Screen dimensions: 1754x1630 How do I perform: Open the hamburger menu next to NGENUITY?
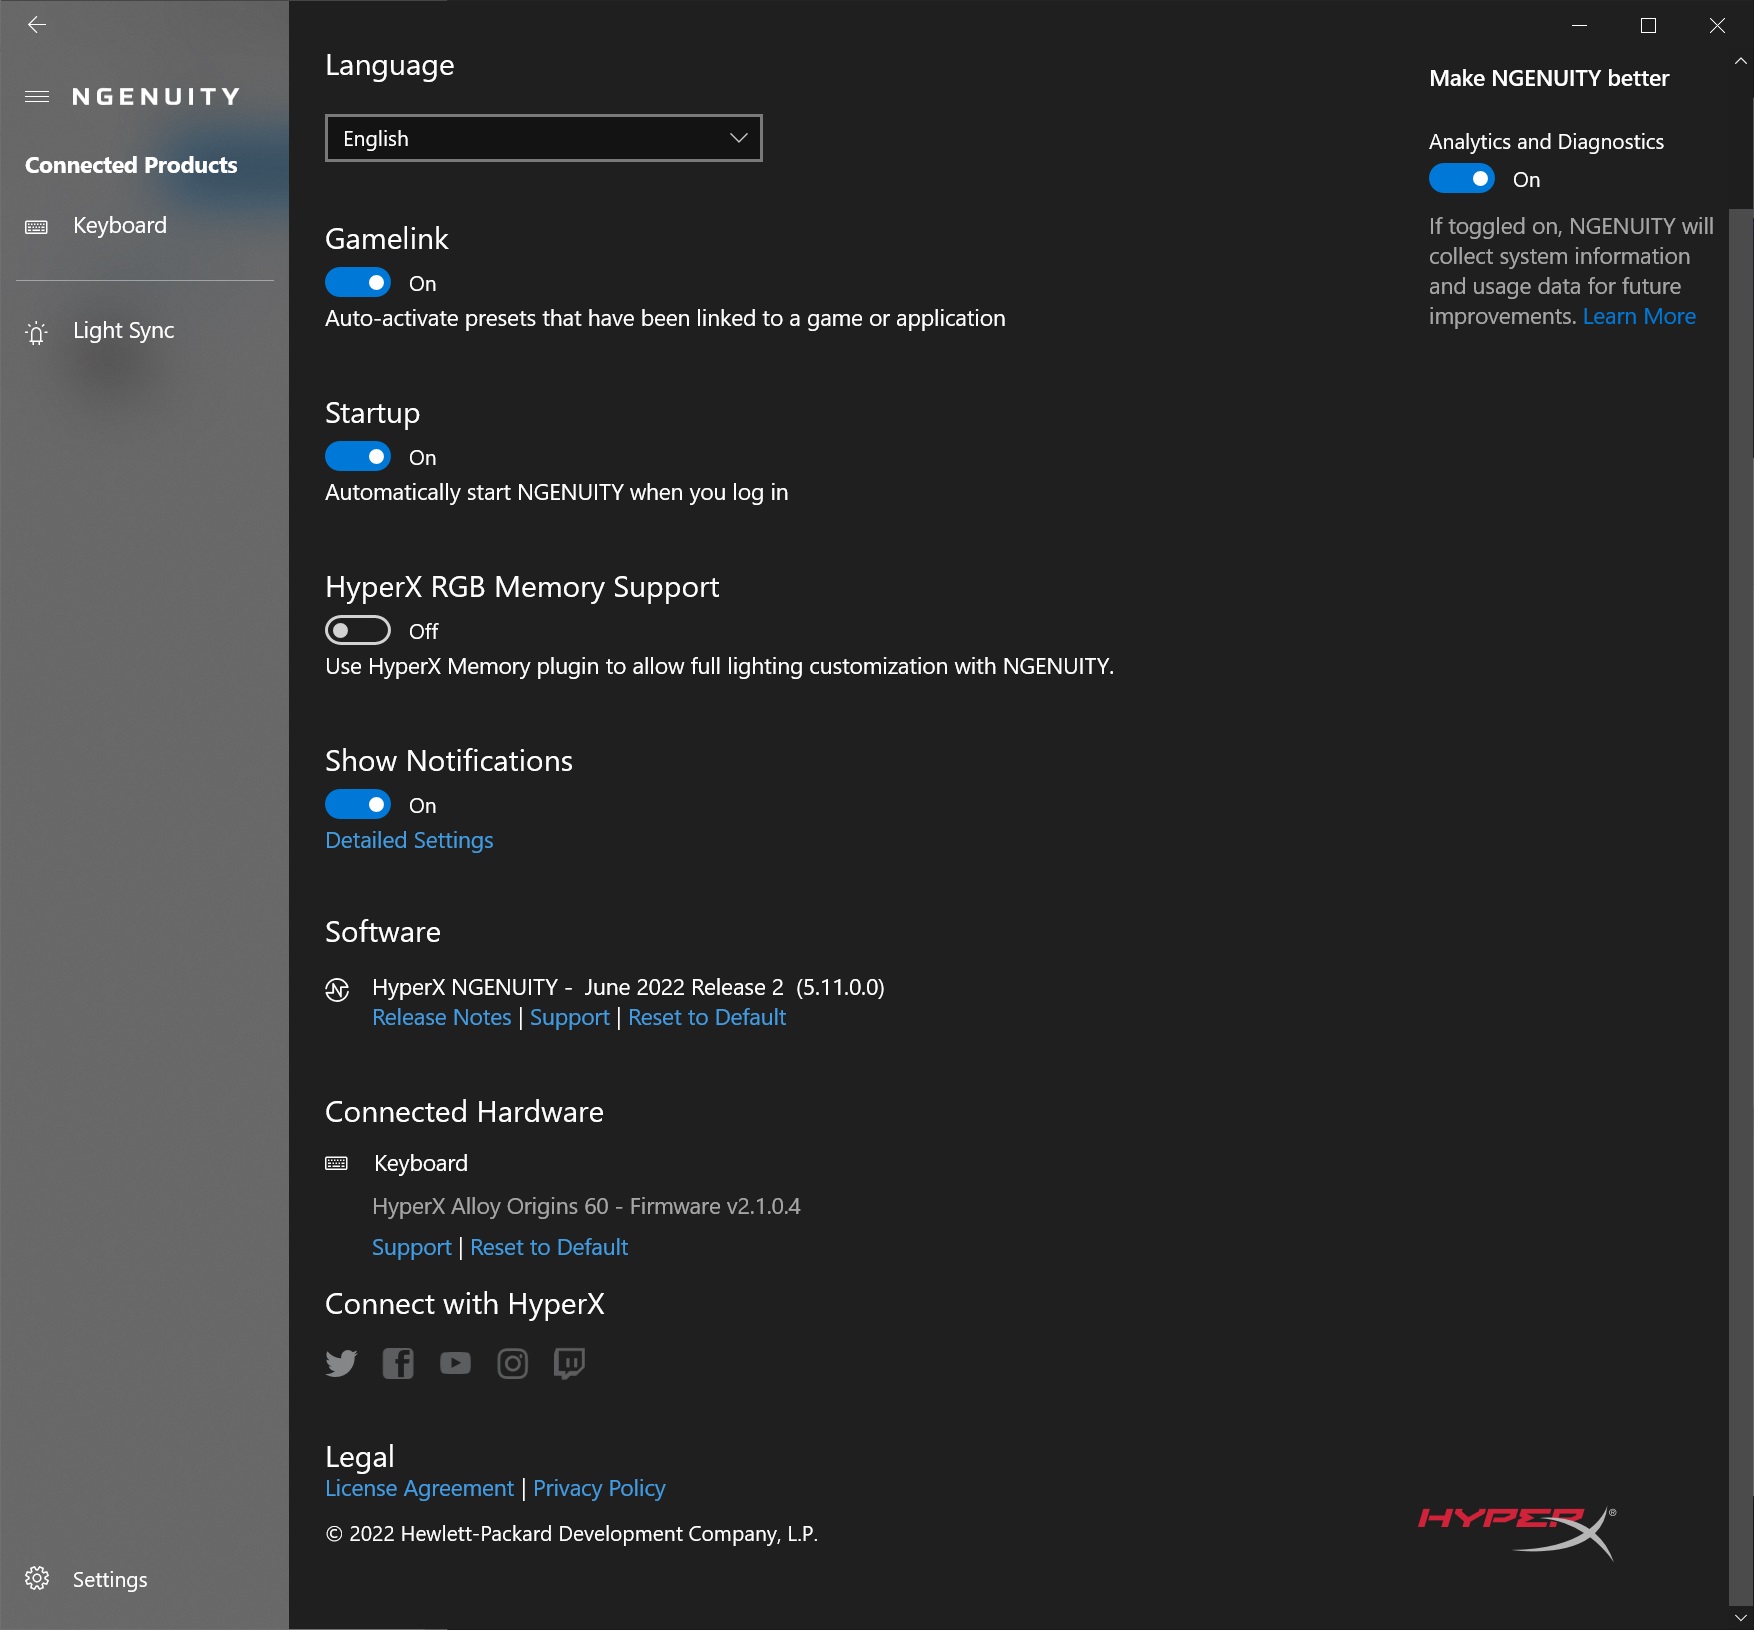coord(37,97)
